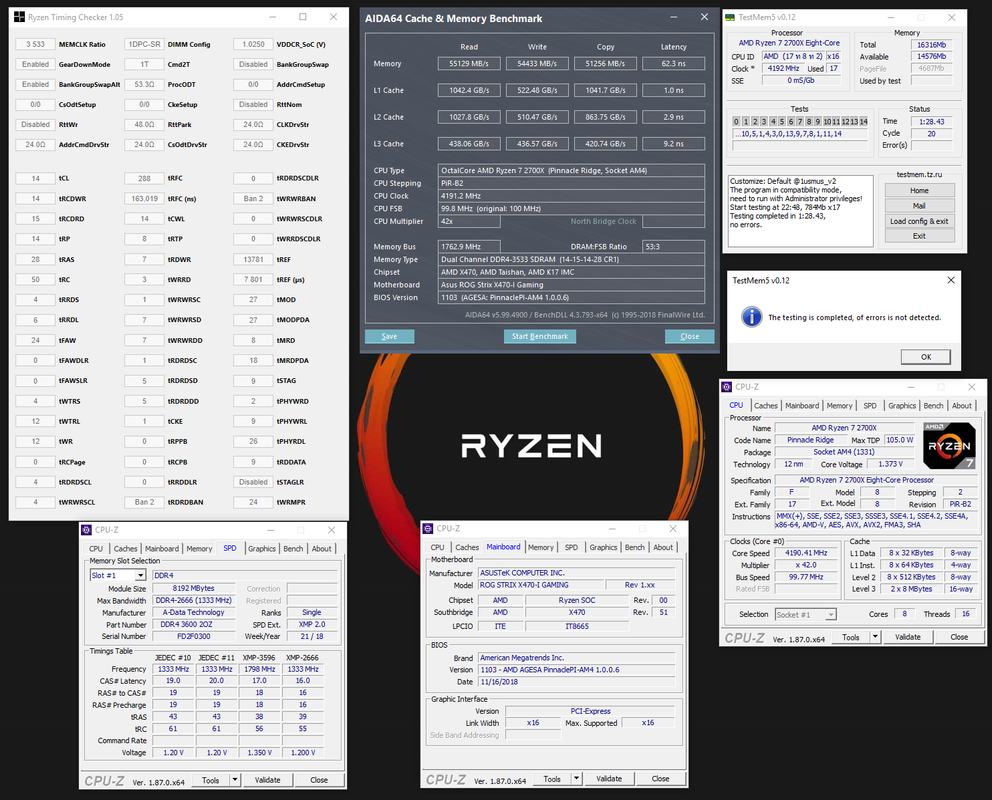The image size is (992, 800).
Task: Click the tSTAGLR Disabled field
Action: 253,482
